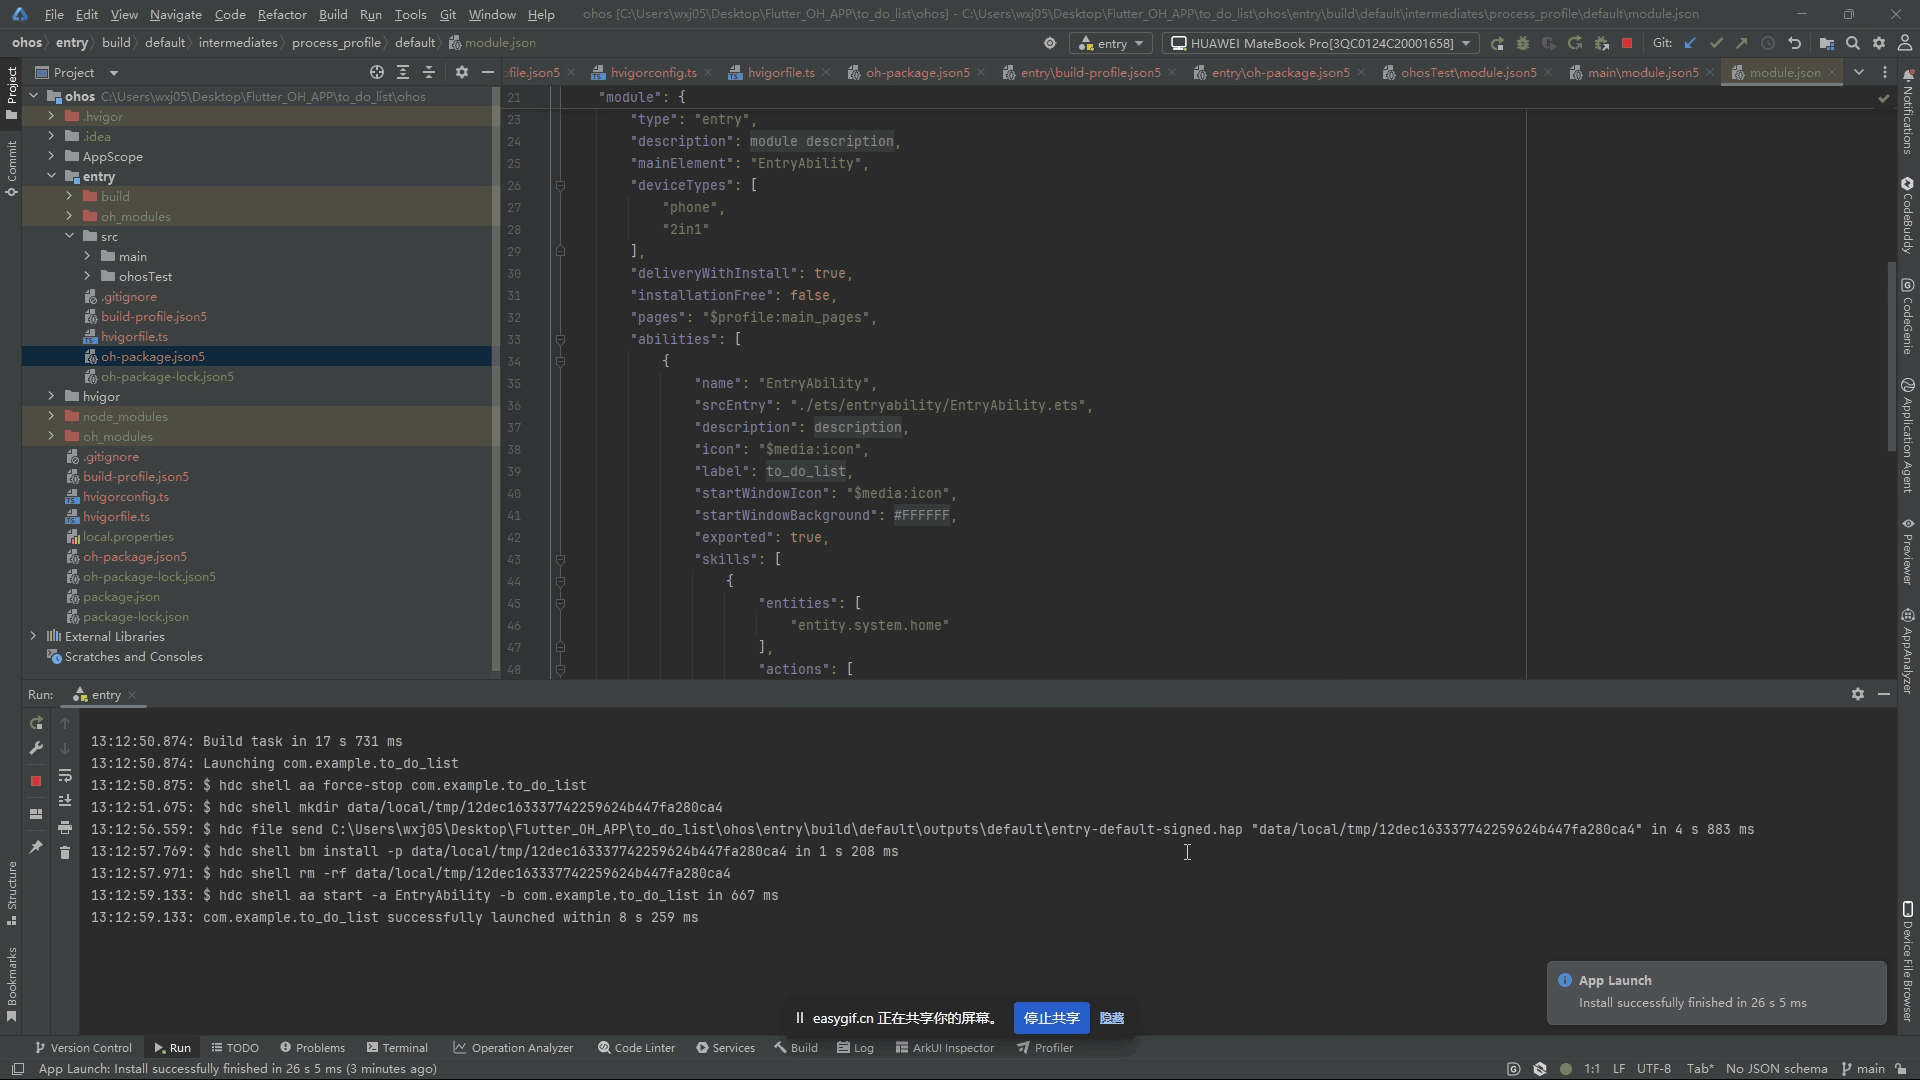This screenshot has width=1920, height=1080.
Task: Collapse all in the Project panel
Action: 429,72
